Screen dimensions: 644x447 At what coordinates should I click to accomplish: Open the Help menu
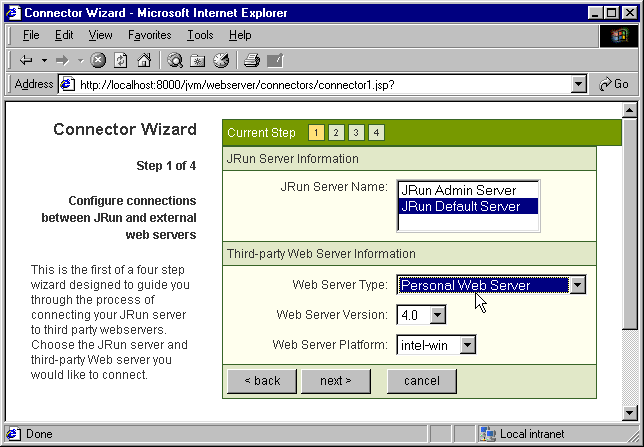tap(240, 35)
